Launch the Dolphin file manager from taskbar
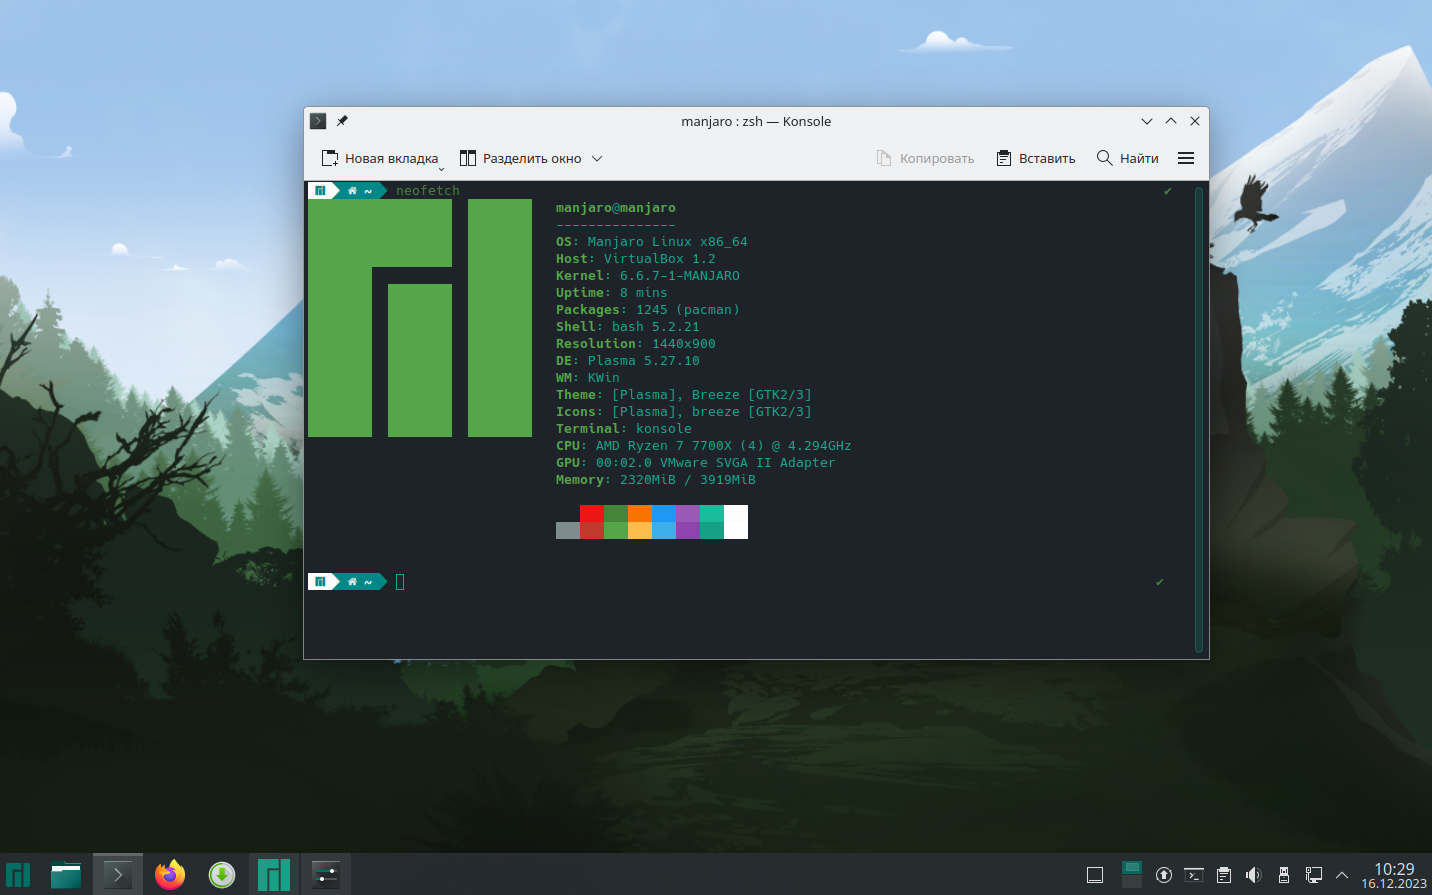This screenshot has width=1432, height=895. 66,875
